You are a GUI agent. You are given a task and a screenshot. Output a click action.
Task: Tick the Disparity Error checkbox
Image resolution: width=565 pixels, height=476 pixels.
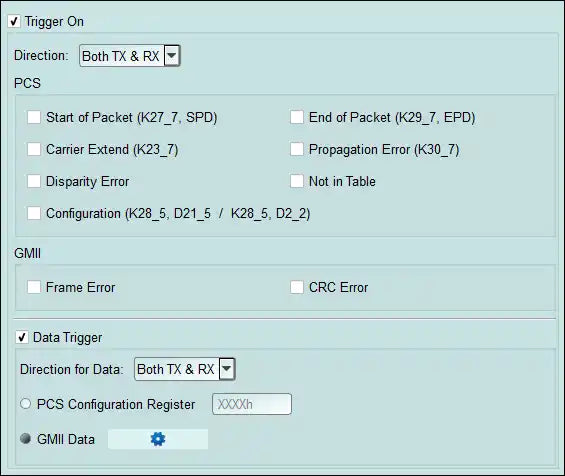point(34,181)
